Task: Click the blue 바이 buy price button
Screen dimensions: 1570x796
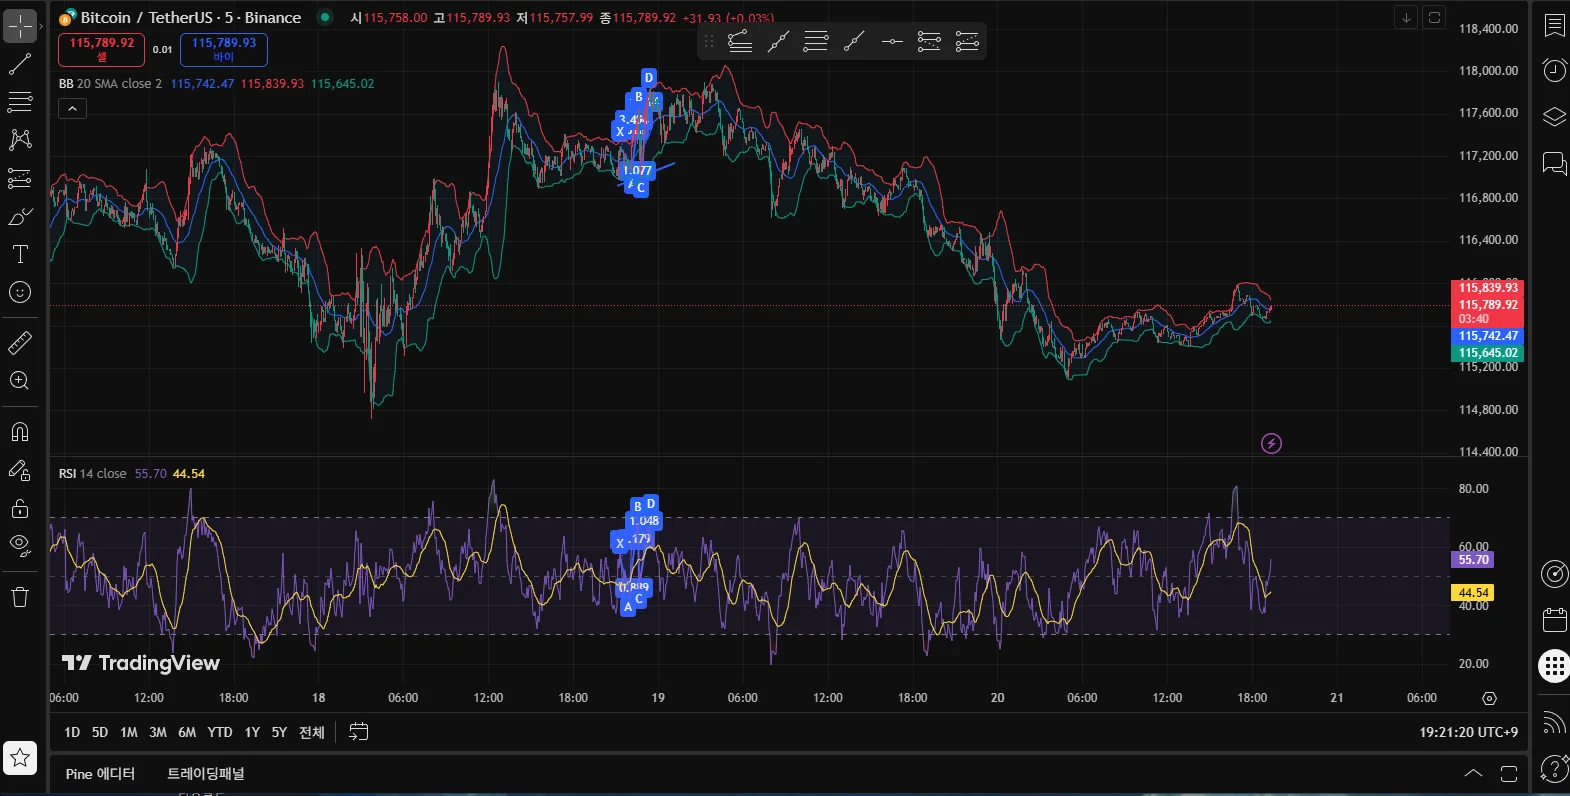Action: [223, 49]
